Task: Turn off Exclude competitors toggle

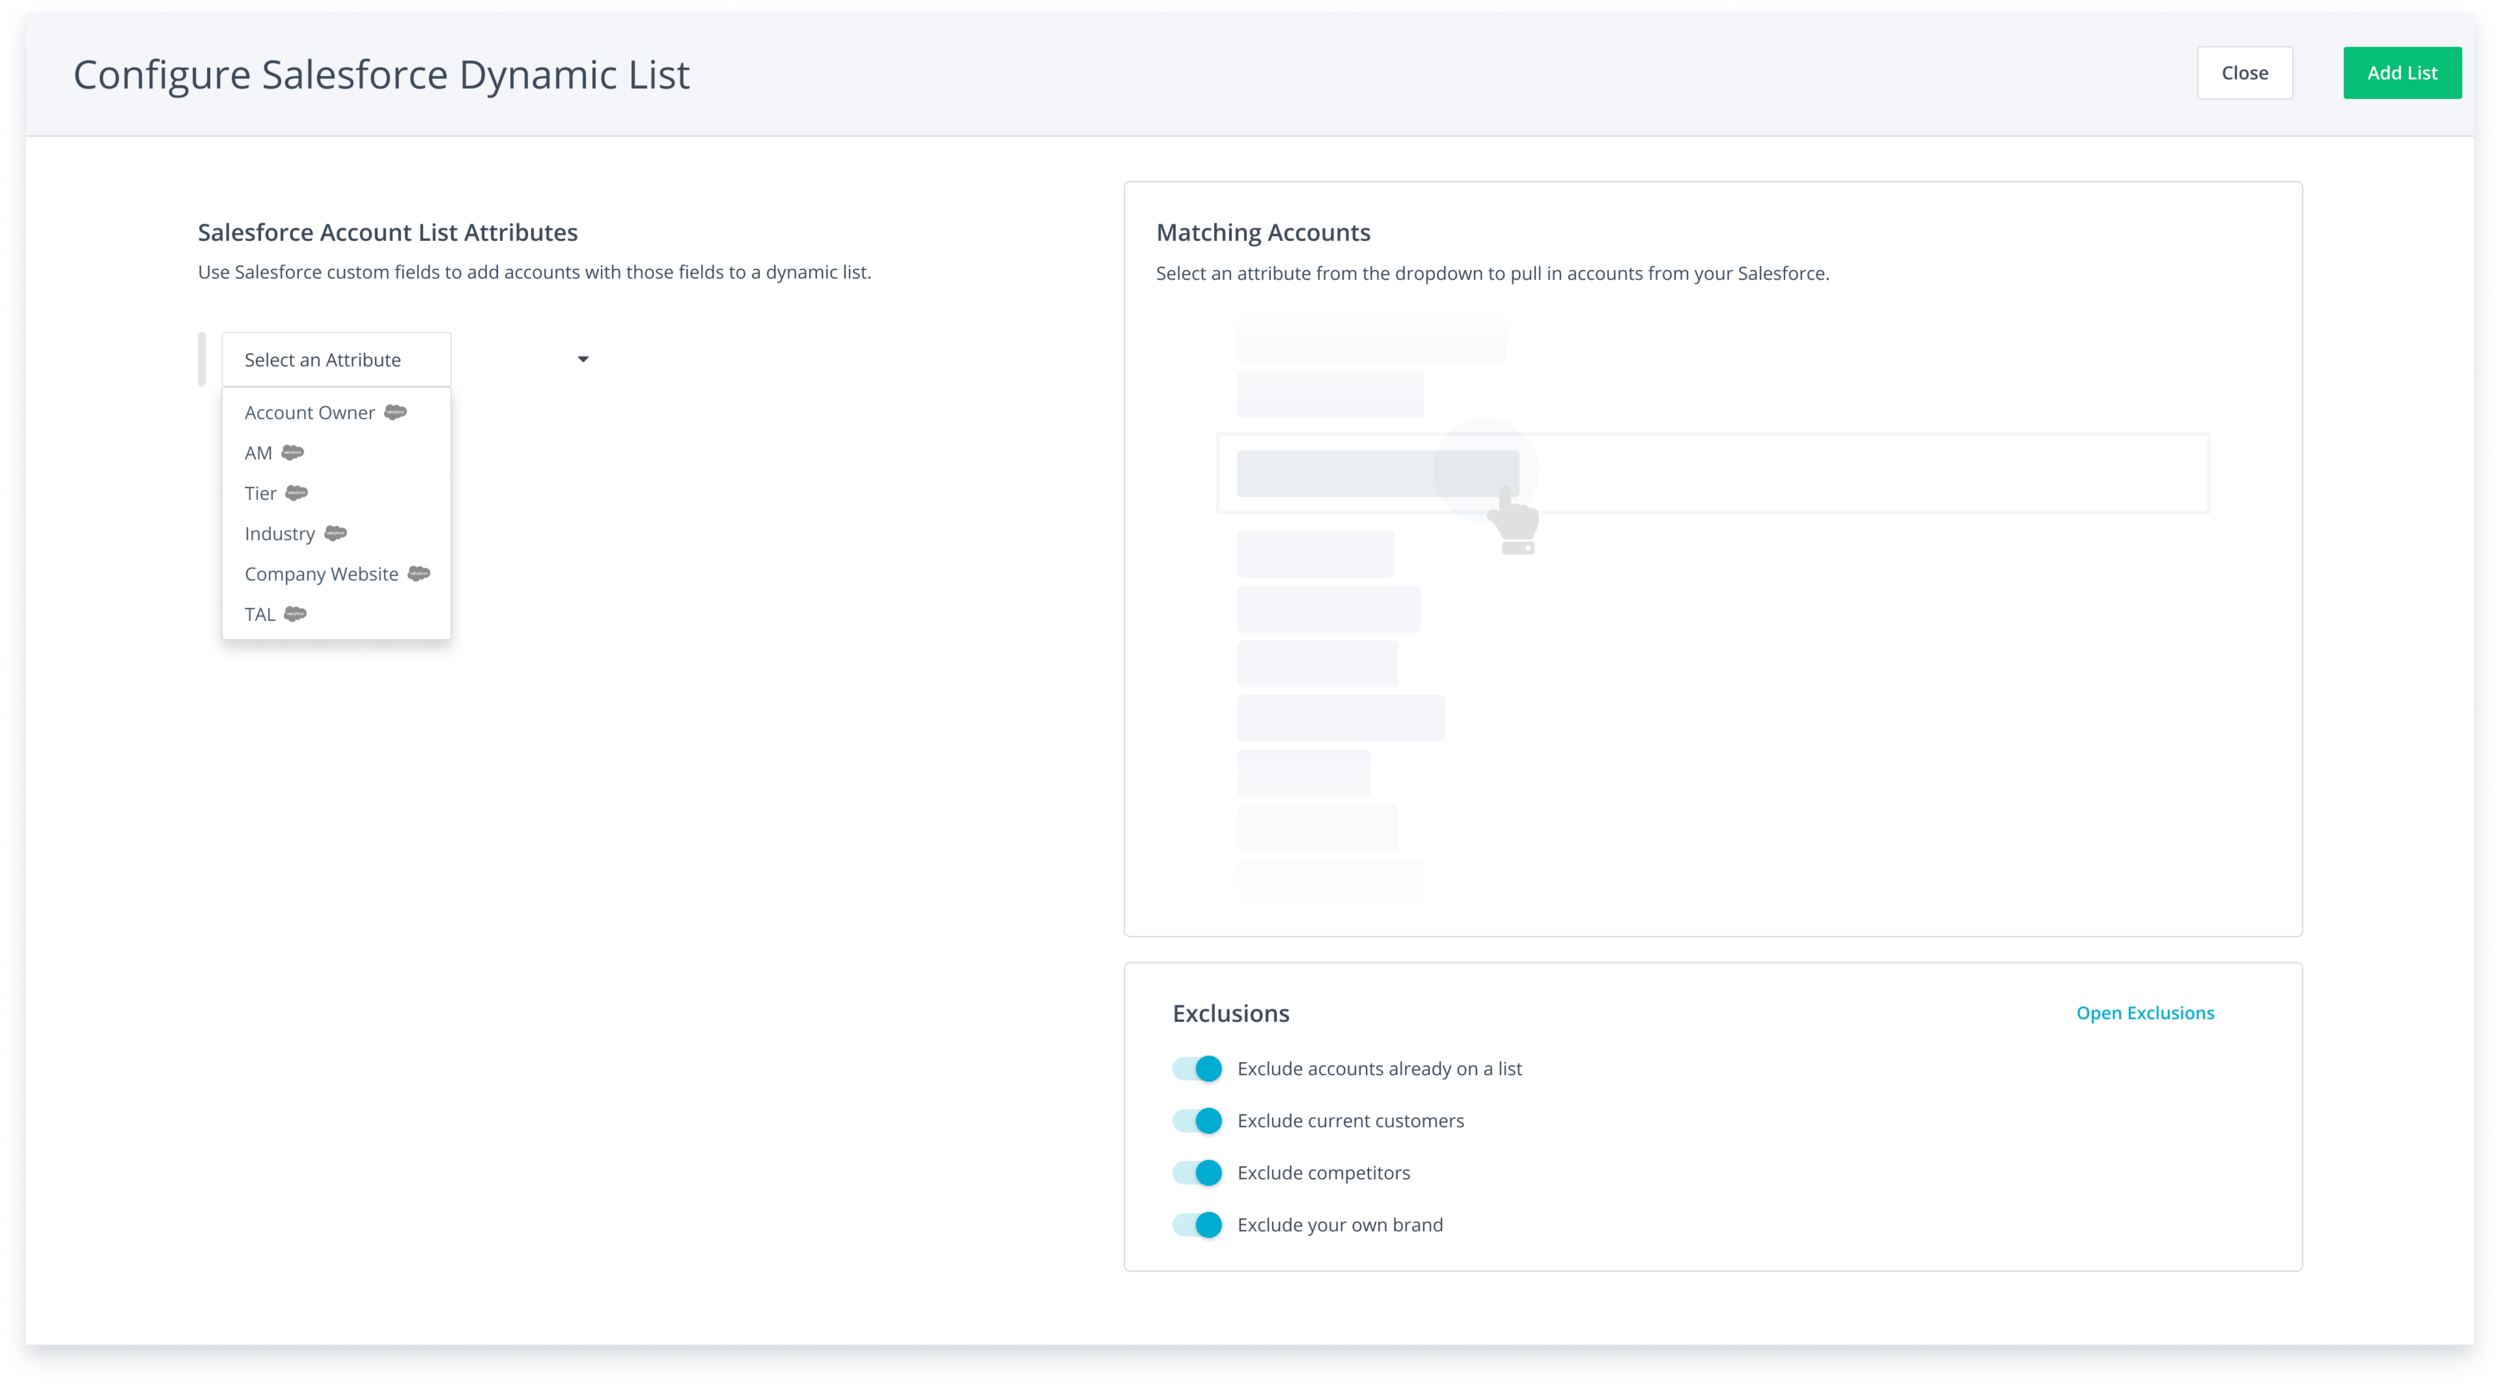Action: pos(1197,1172)
